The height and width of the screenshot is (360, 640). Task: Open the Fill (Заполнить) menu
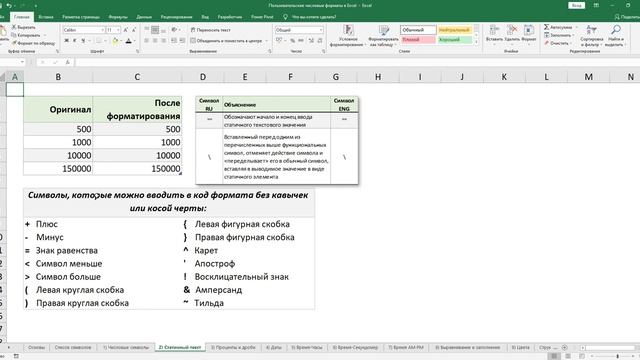point(558,35)
